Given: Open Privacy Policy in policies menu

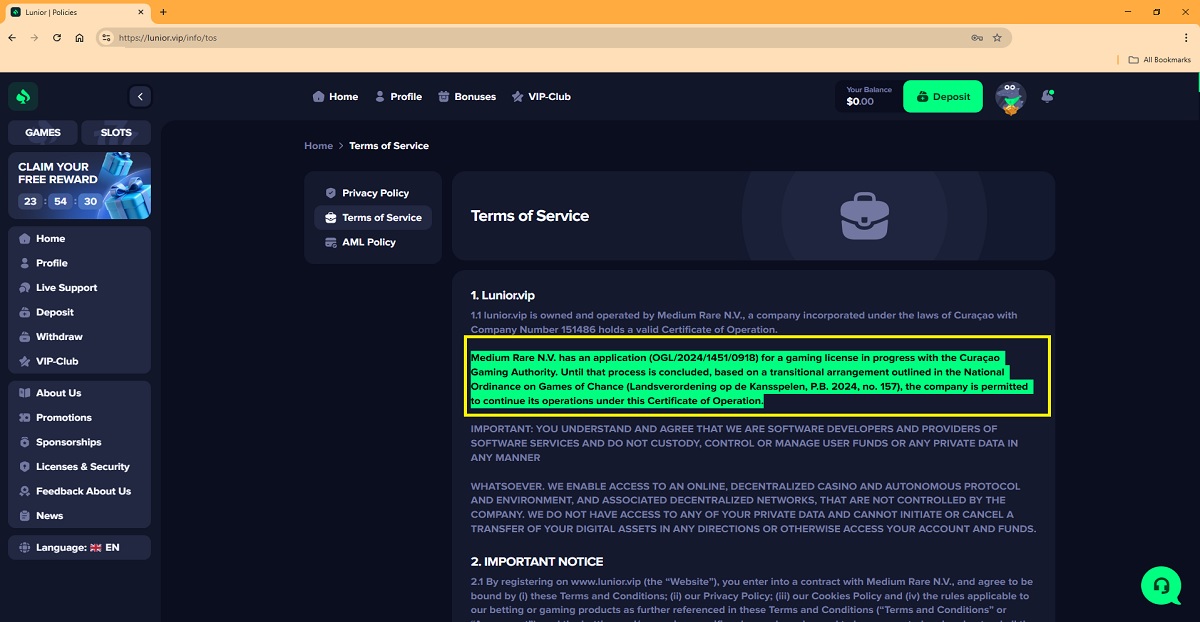Looking at the screenshot, I should [x=374, y=193].
